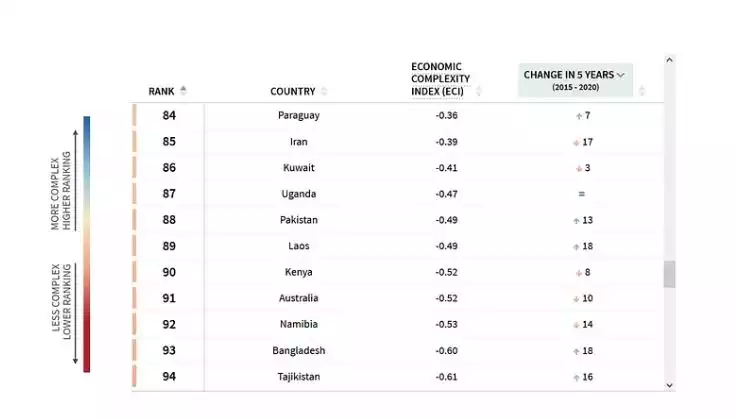
Task: Click sort arrows beside Change in 5 Years
Action: coord(642,90)
